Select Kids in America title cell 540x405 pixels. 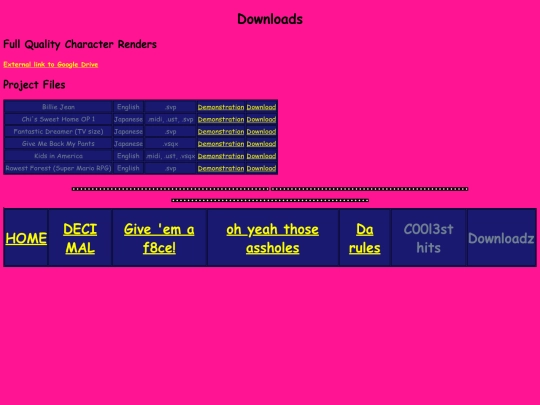coord(58,156)
